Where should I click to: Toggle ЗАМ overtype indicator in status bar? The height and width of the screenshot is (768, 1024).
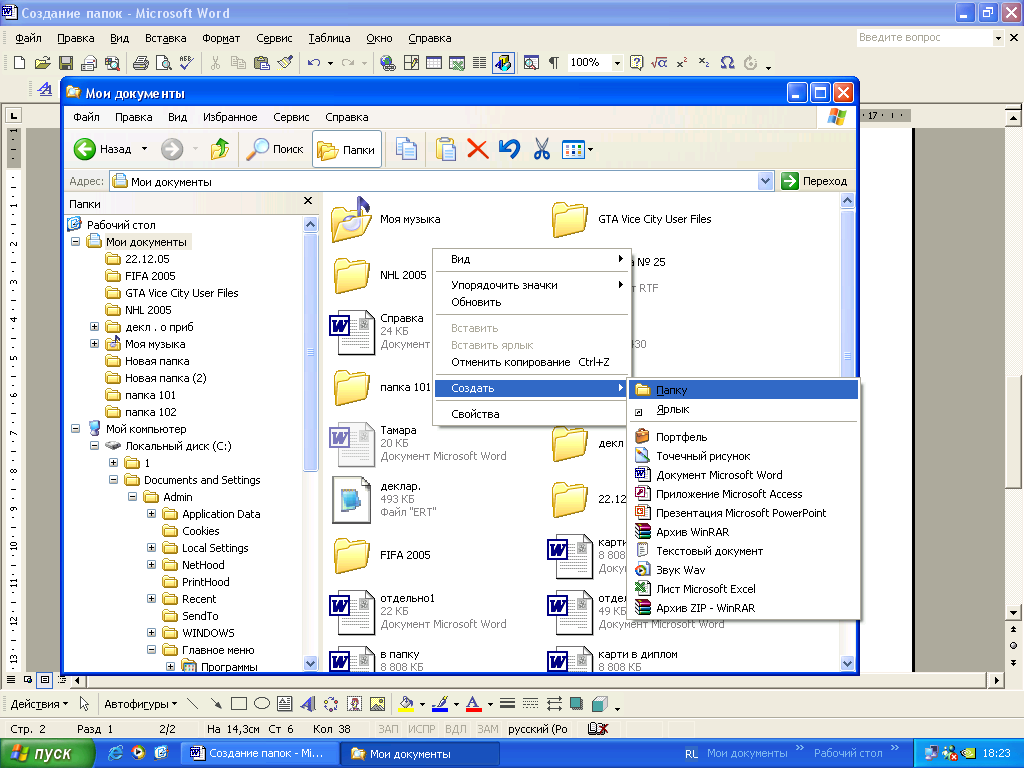pyautogui.click(x=487, y=729)
